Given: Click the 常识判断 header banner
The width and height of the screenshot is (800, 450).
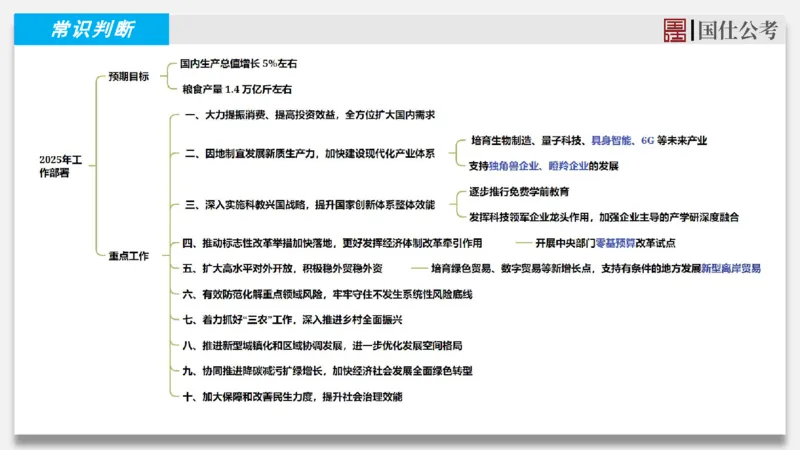Looking at the screenshot, I should (x=91, y=29).
